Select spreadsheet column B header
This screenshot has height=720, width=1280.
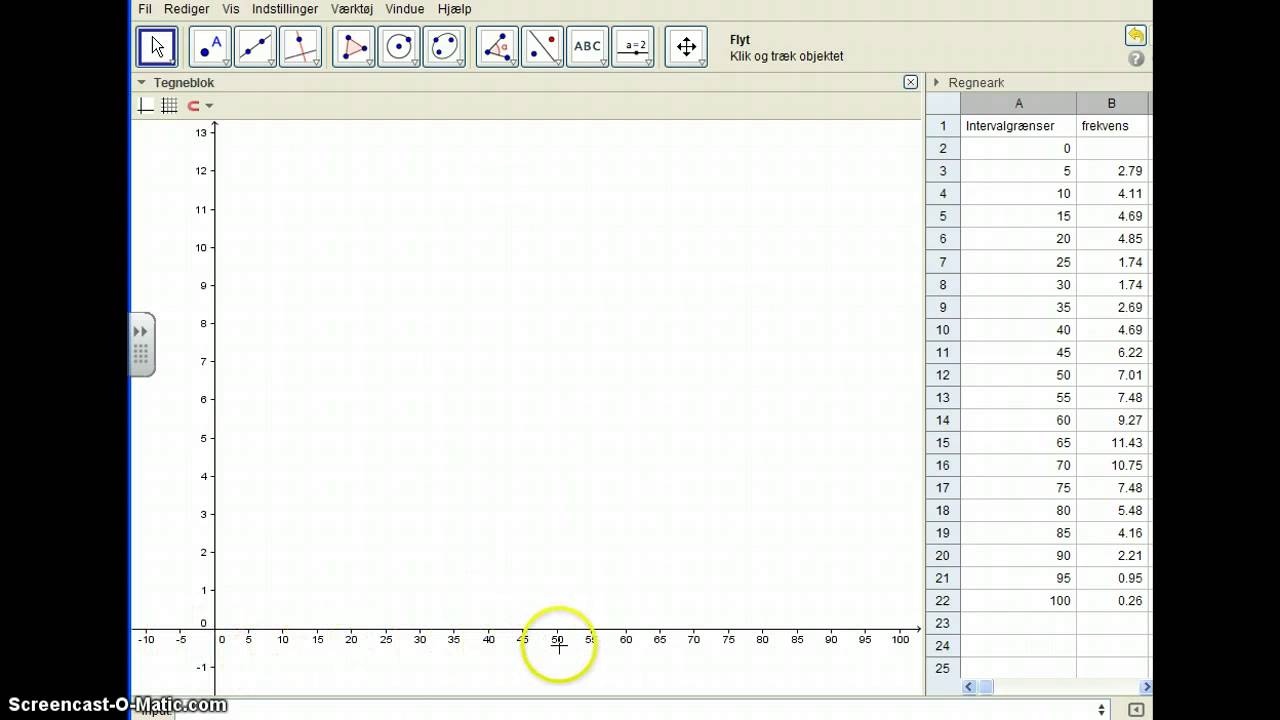(x=1112, y=104)
